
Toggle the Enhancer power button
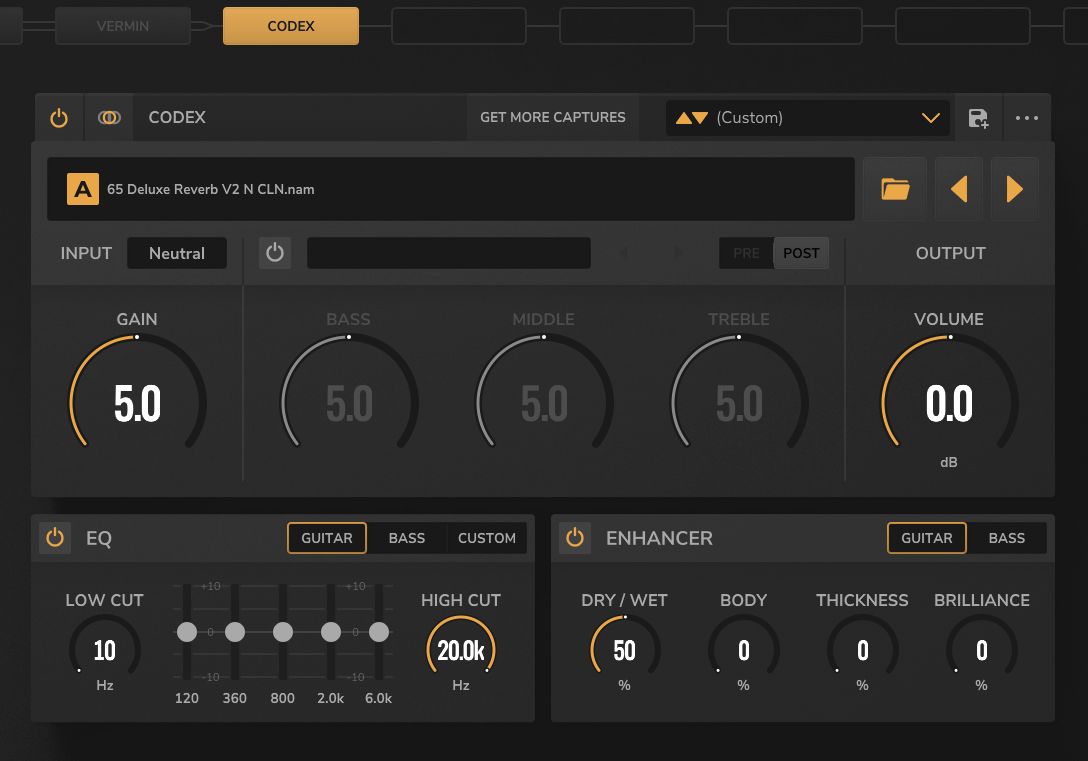574,538
